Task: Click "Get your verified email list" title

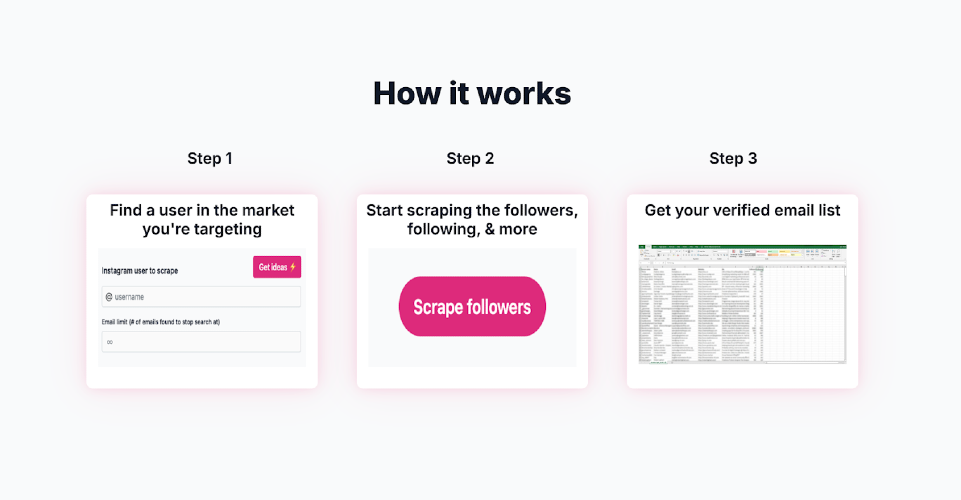Action: pos(742,211)
